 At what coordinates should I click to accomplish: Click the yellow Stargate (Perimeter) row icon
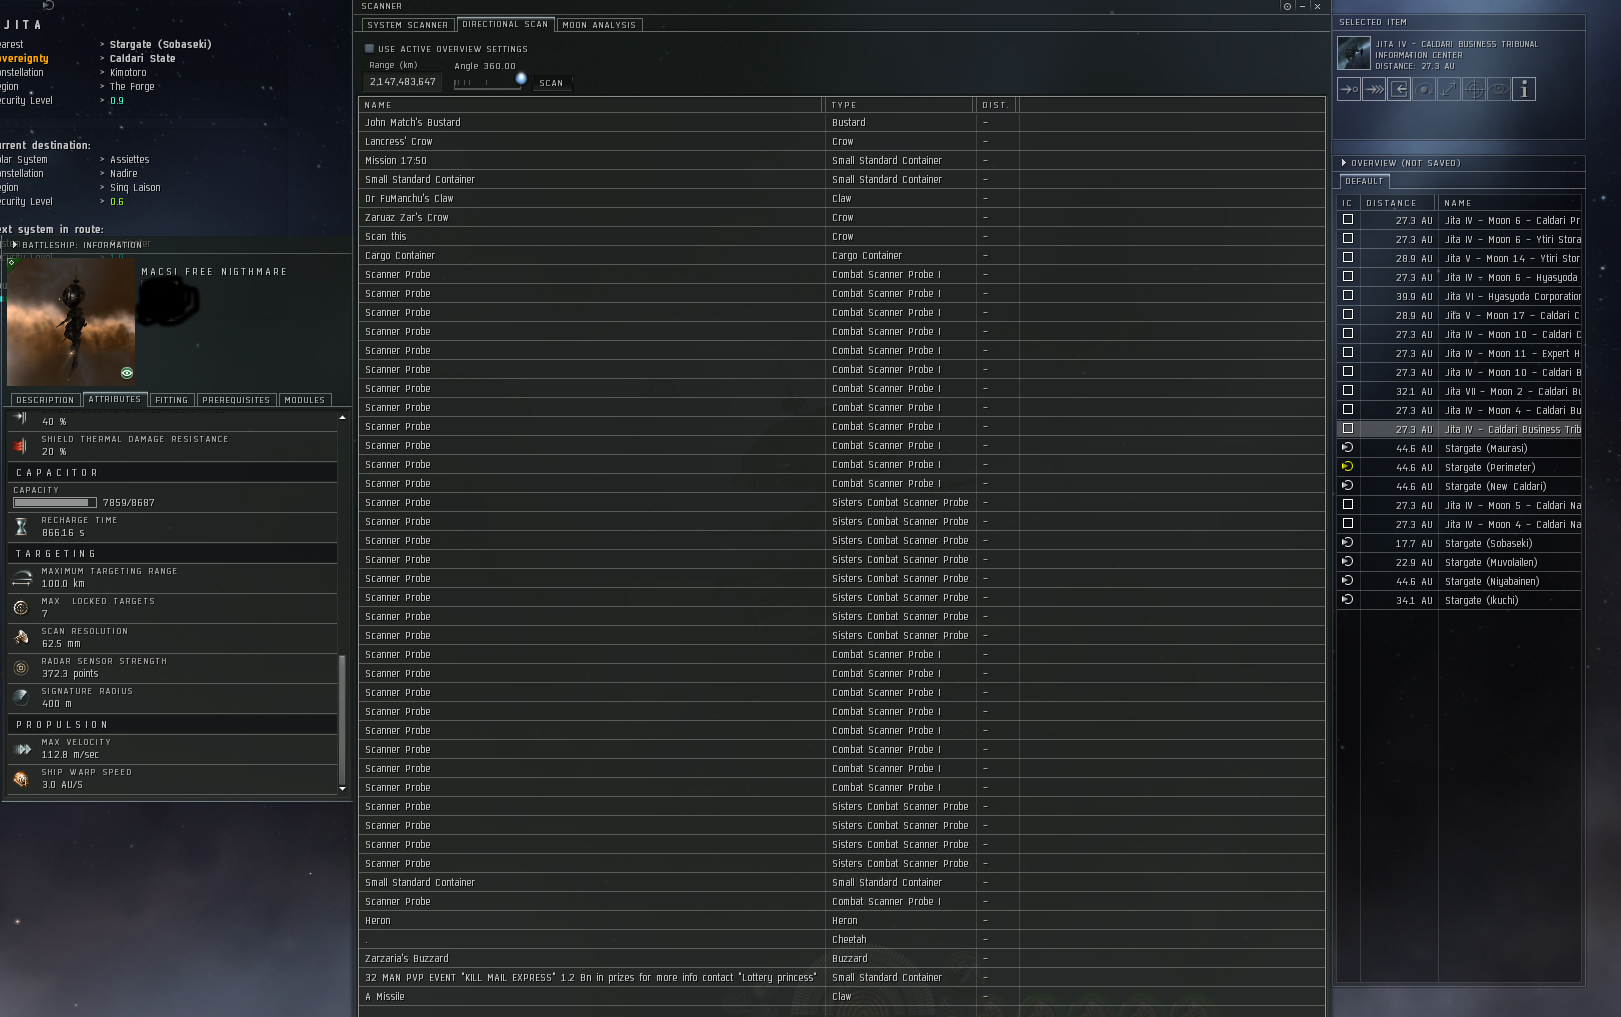click(x=1347, y=467)
